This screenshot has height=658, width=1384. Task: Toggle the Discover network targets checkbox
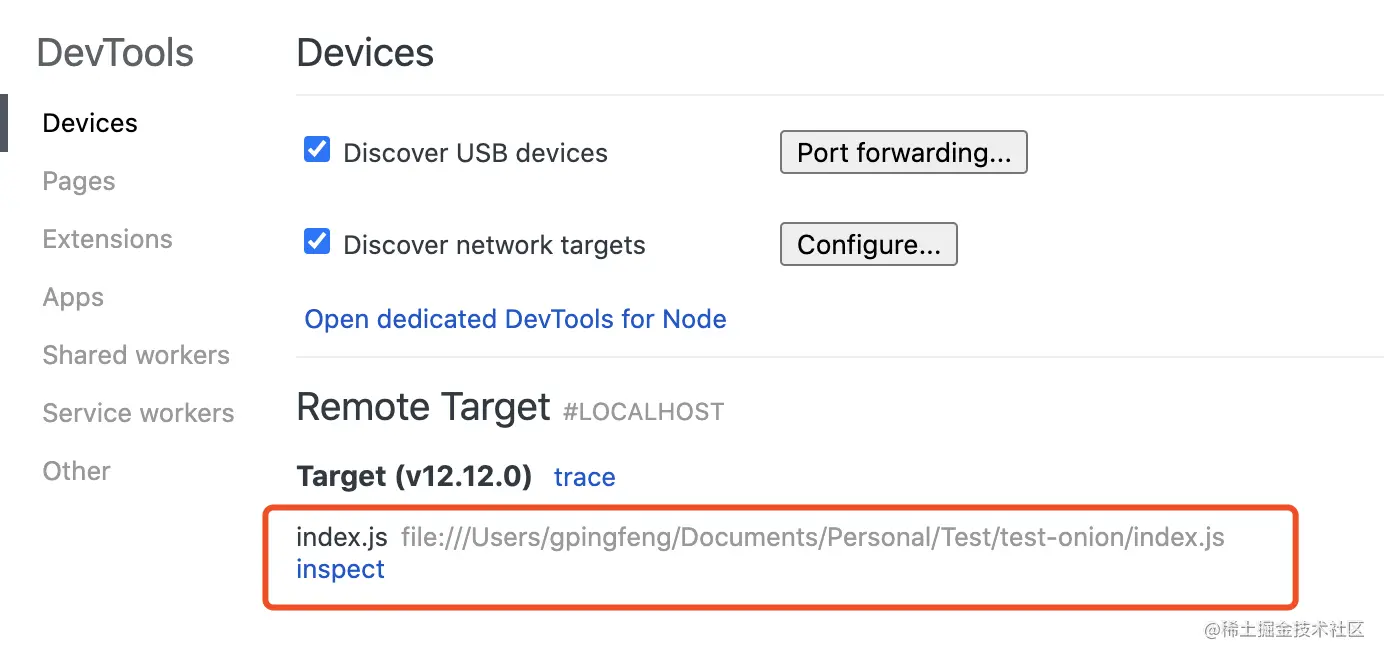(317, 242)
